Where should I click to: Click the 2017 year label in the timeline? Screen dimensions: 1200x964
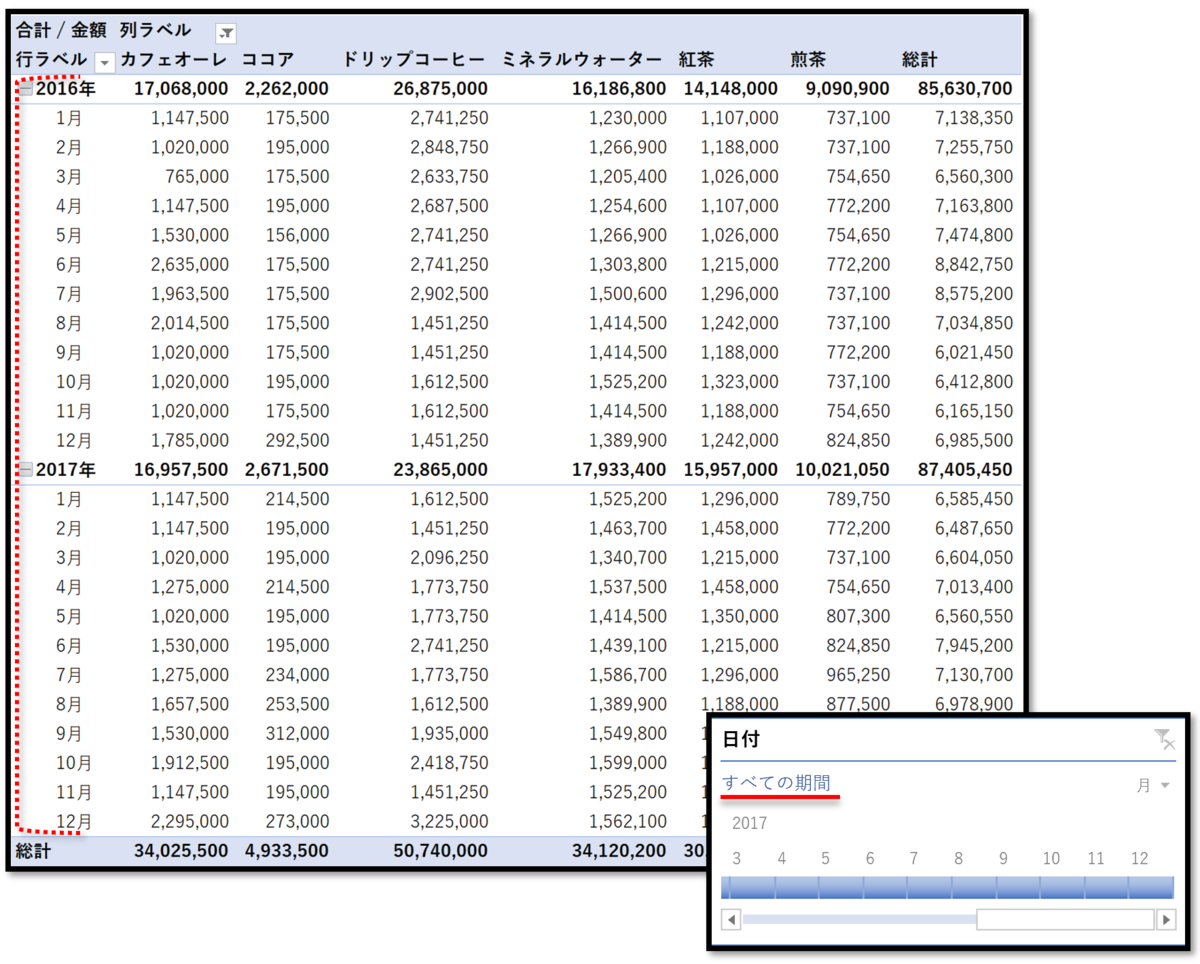coord(749,823)
